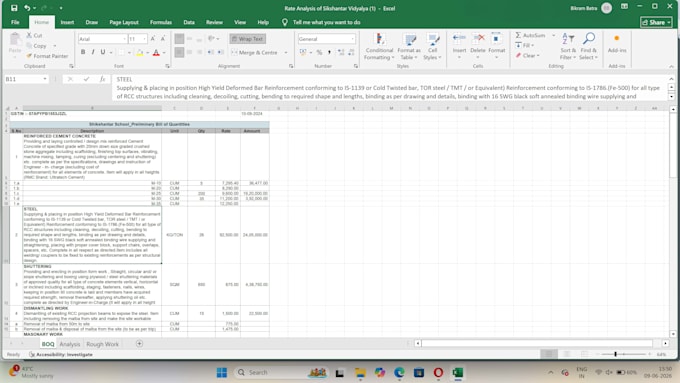
Task: Click the Windows Start button
Action: coord(222,373)
